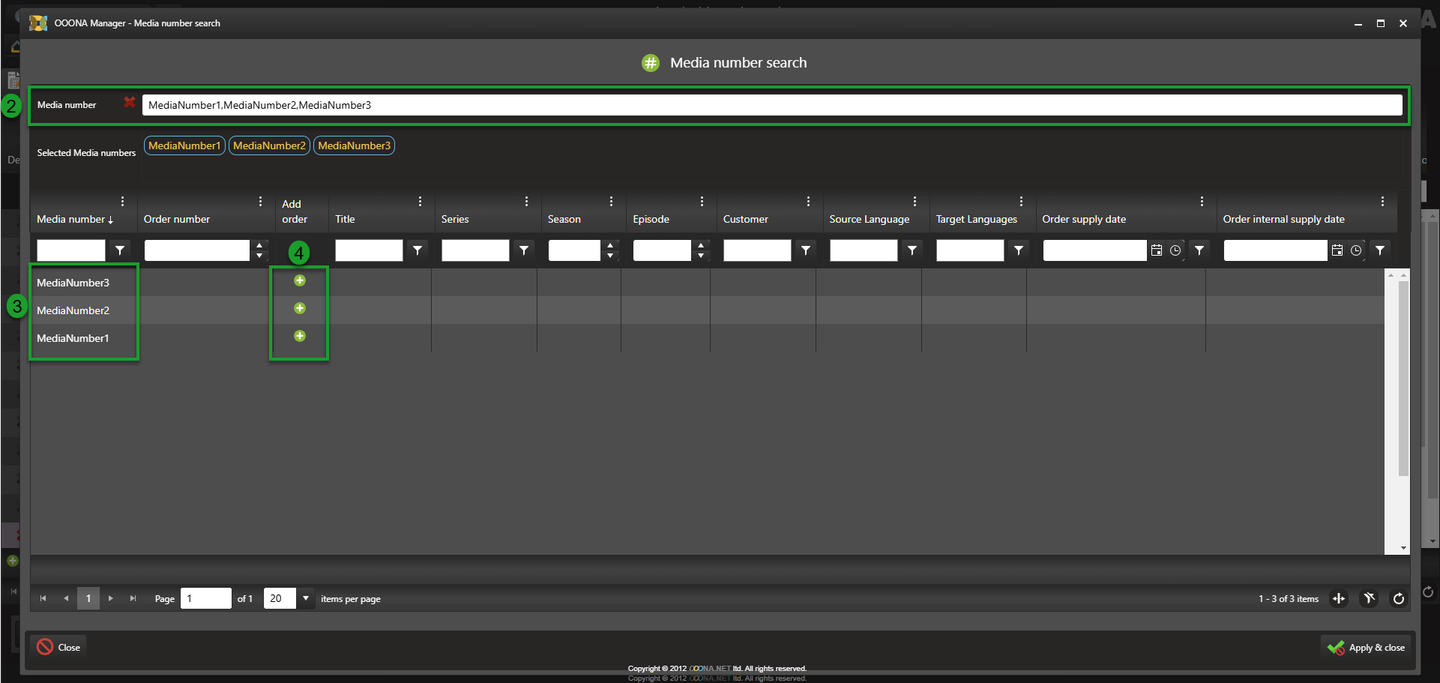Focus the Media number text input
Screen dimensions: 1440x683
click(x=771, y=105)
